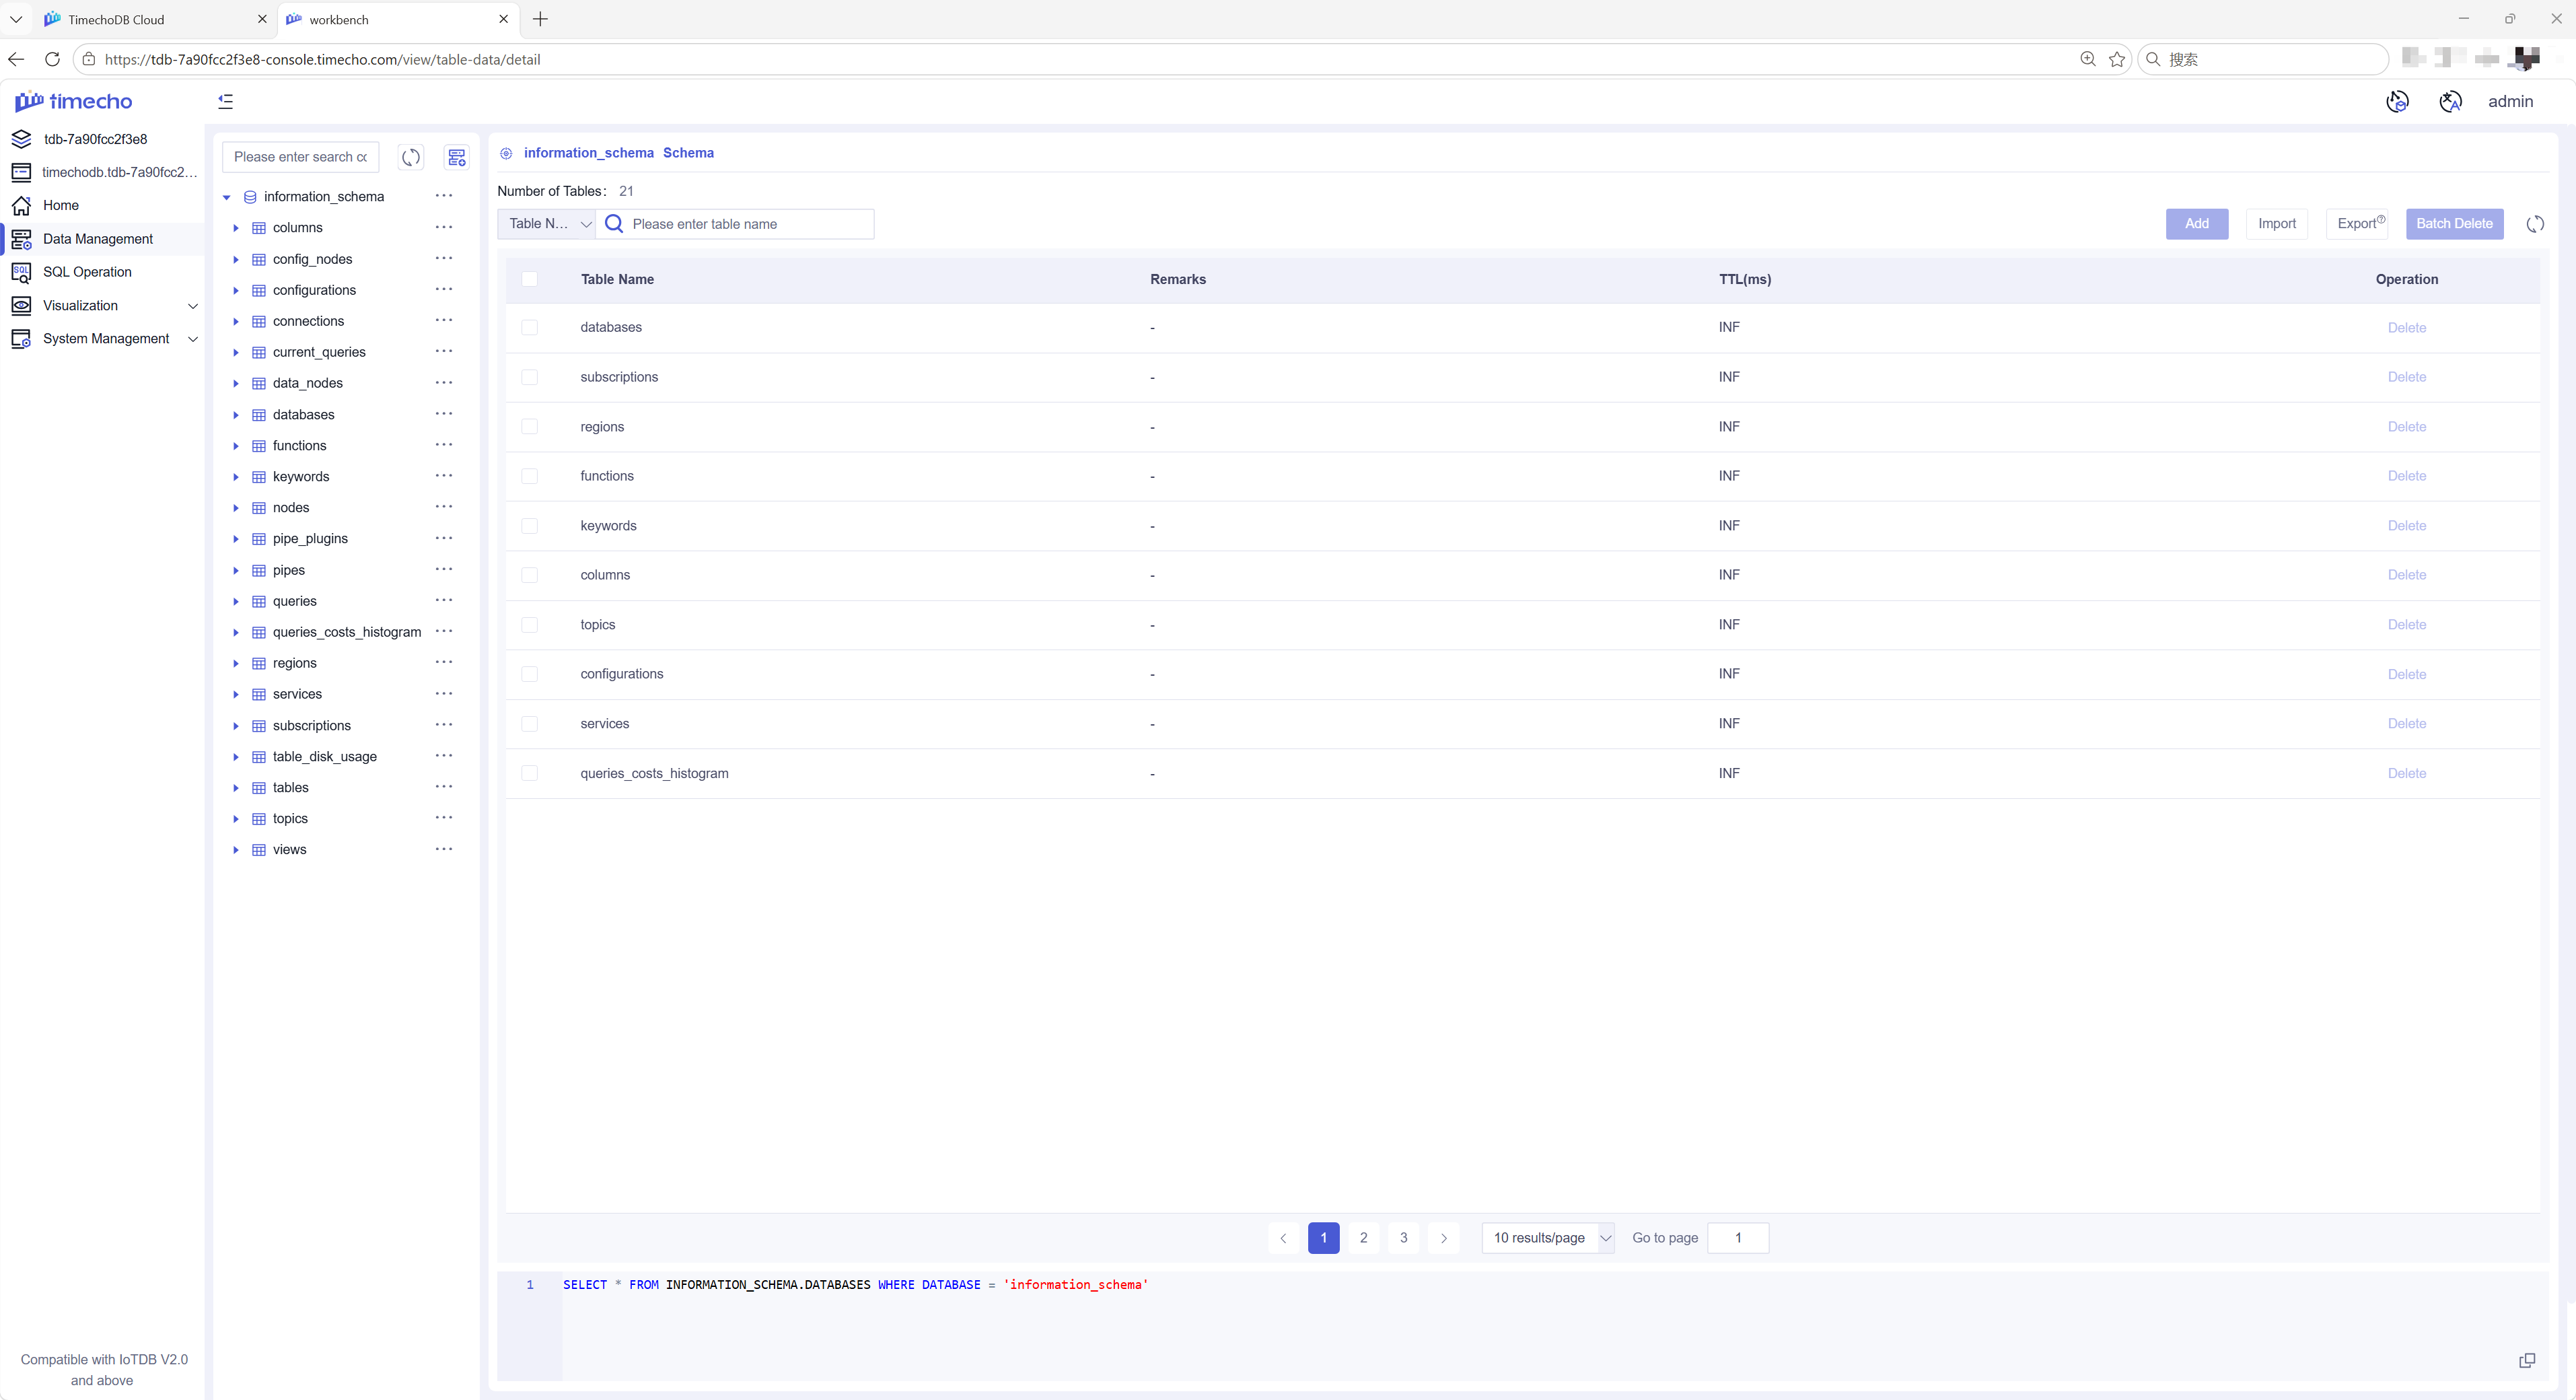Delete the regions table row
The image size is (2576, 1400).
click(x=2407, y=427)
